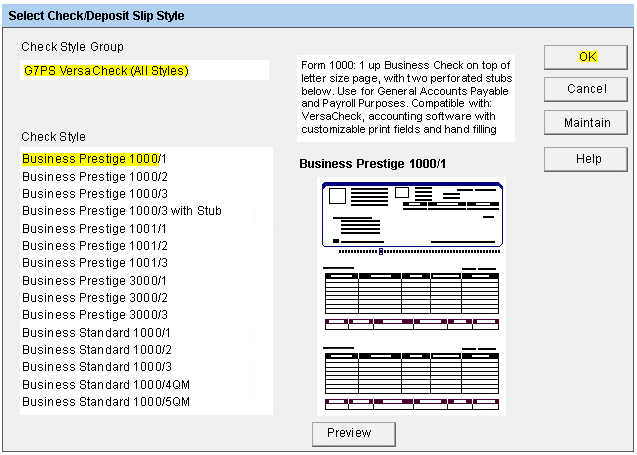Click the check layout preview thumbnail
Viewport: 637px width, 455px height.
[411, 296]
